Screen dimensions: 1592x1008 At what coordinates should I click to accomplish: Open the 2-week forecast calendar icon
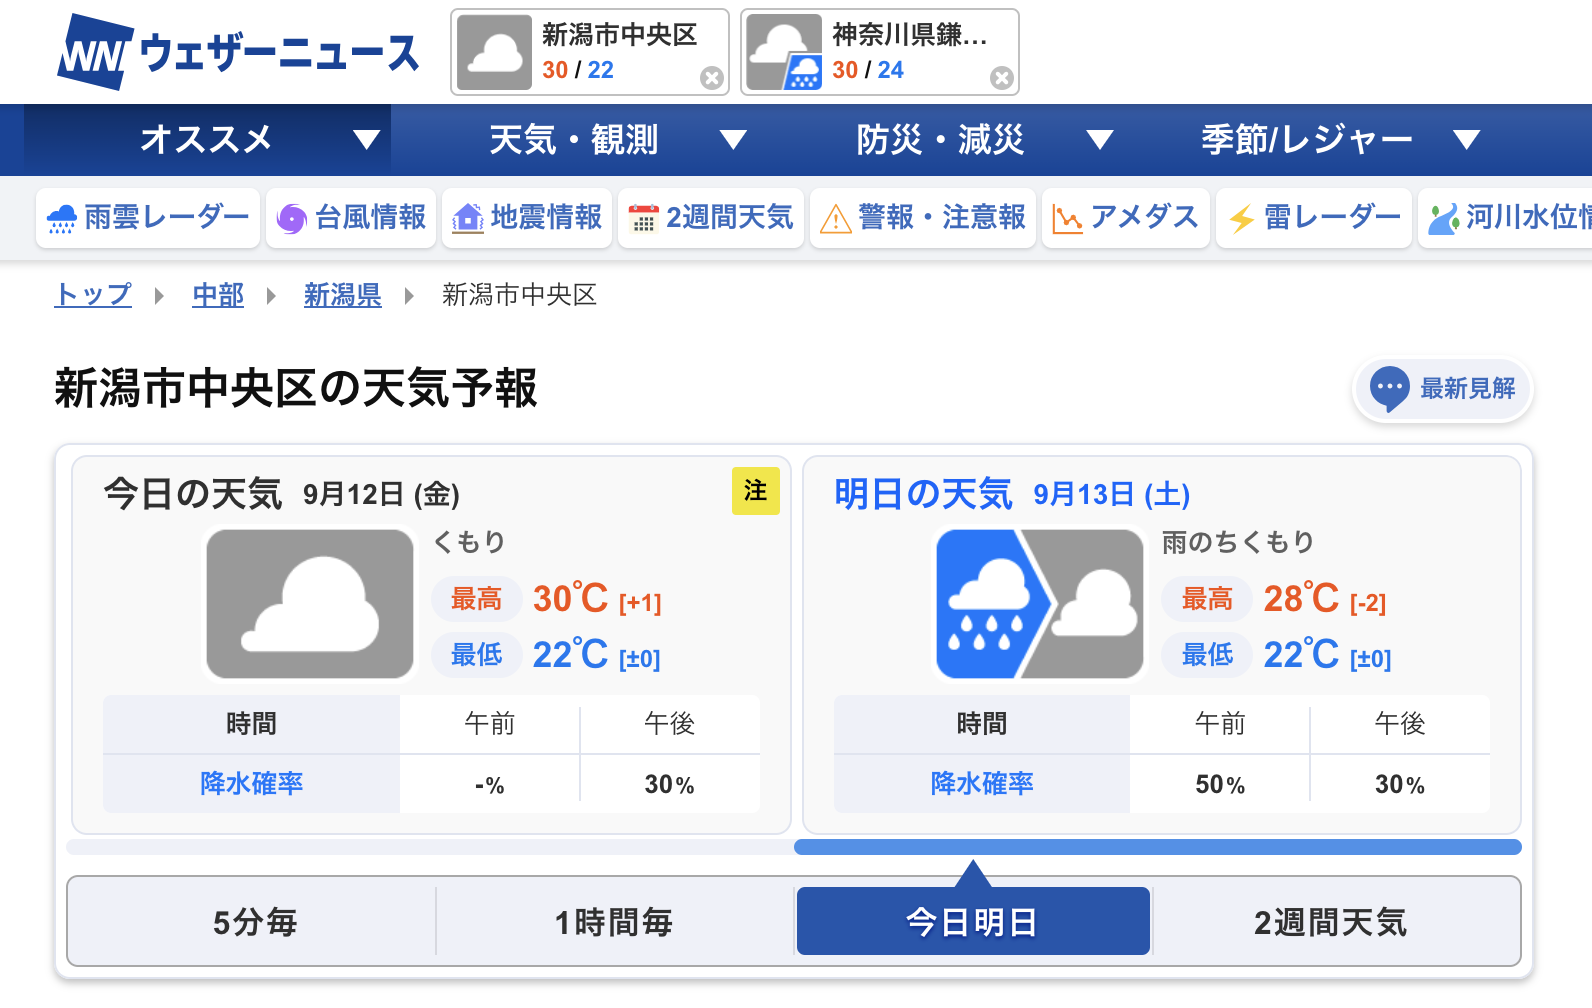pos(643,218)
